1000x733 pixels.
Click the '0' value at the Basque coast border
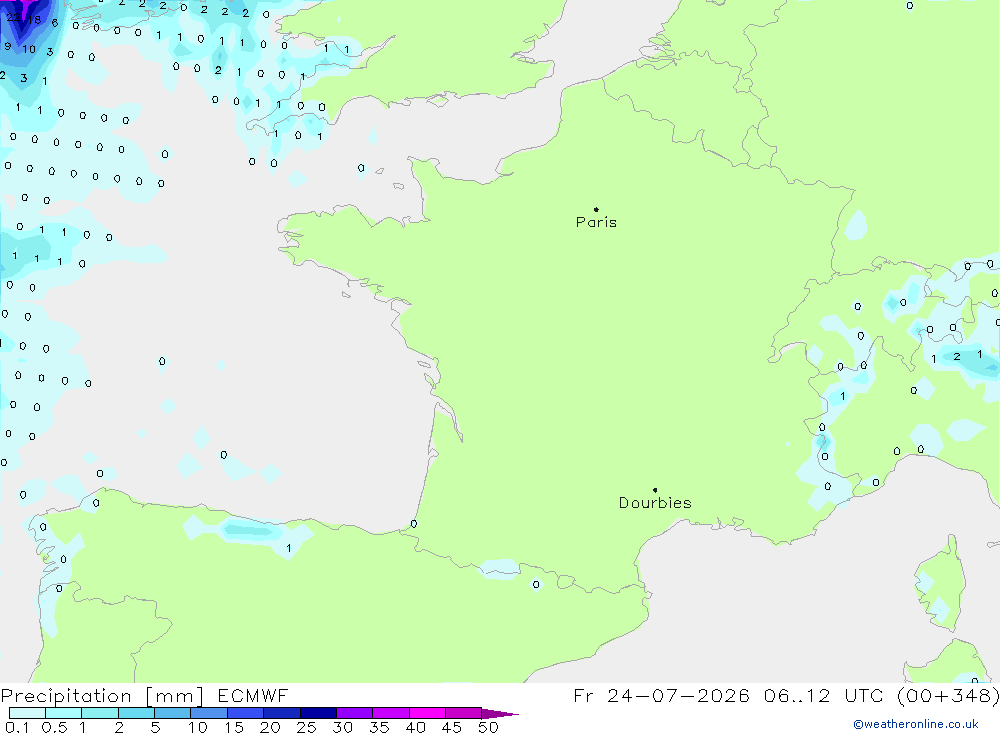coord(414,524)
